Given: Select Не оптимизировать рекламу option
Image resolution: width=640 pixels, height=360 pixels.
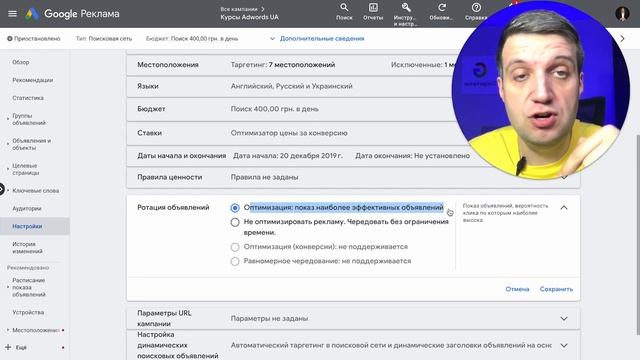Looking at the screenshot, I should click(235, 222).
